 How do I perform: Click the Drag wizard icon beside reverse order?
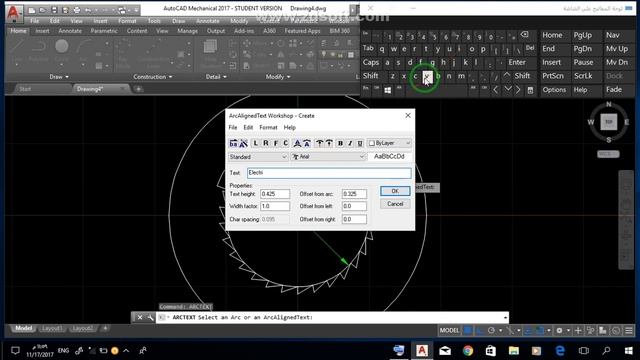point(244,143)
